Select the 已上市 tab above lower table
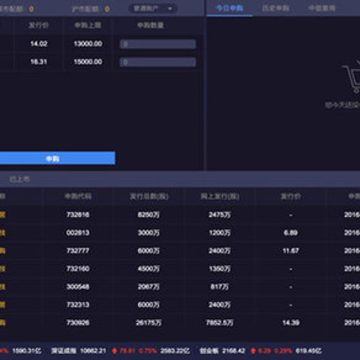 click(20, 179)
